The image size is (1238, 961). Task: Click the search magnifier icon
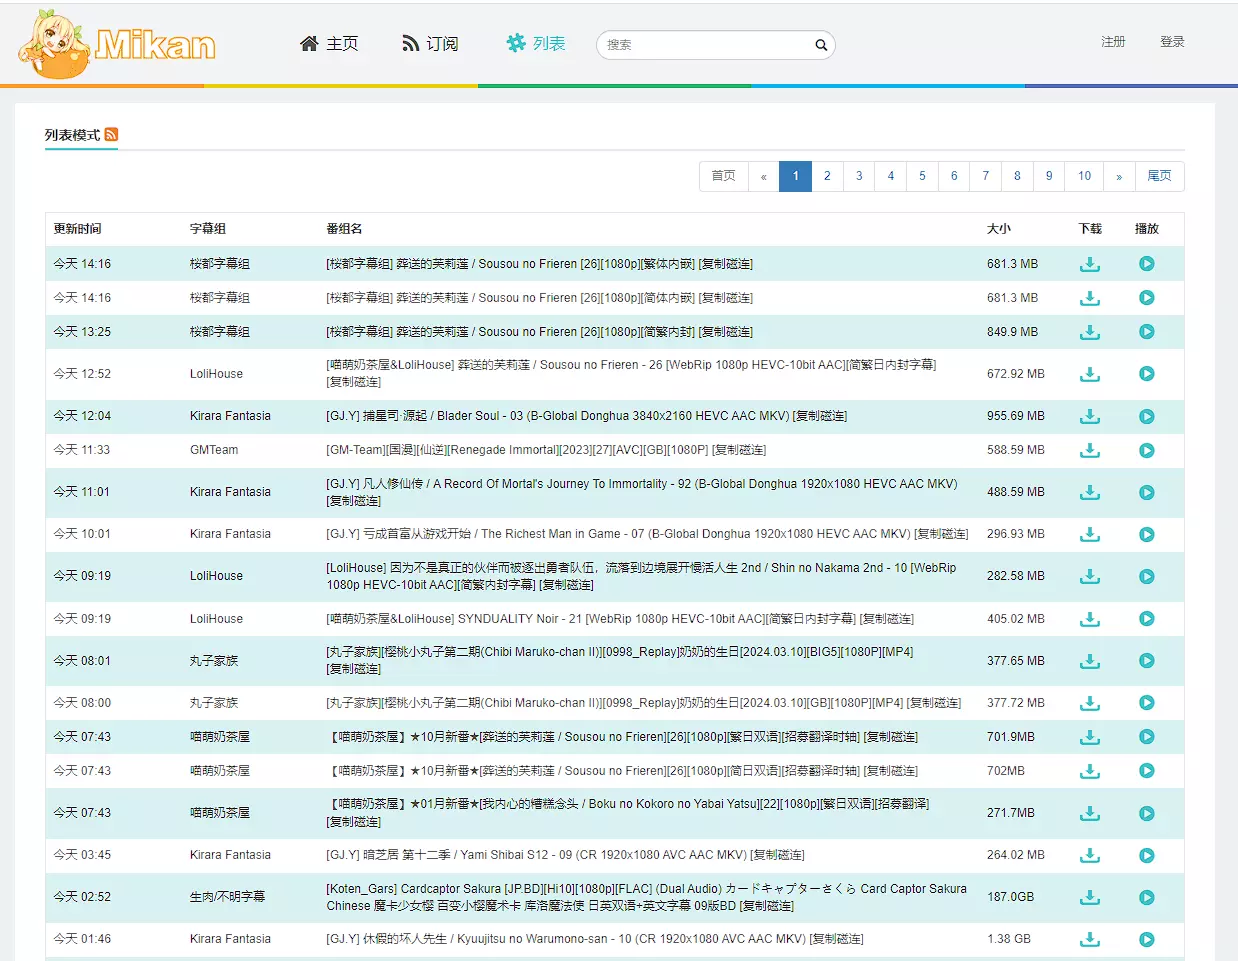[821, 45]
